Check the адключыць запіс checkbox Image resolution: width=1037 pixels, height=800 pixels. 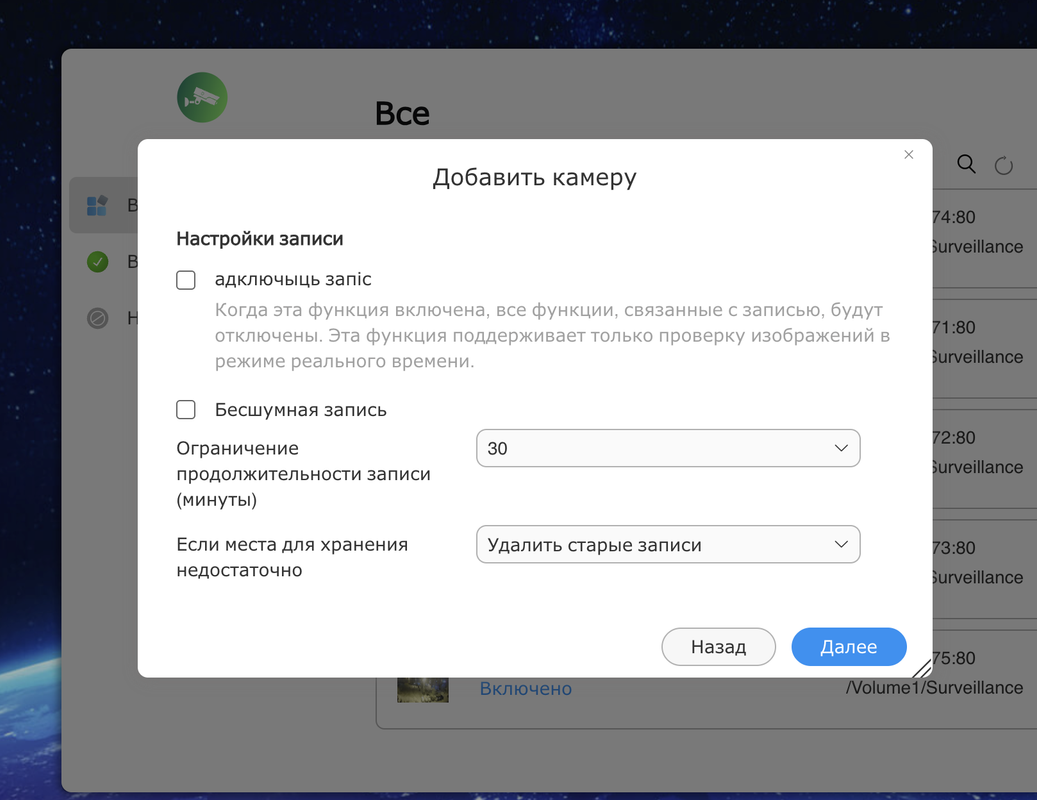(x=186, y=280)
